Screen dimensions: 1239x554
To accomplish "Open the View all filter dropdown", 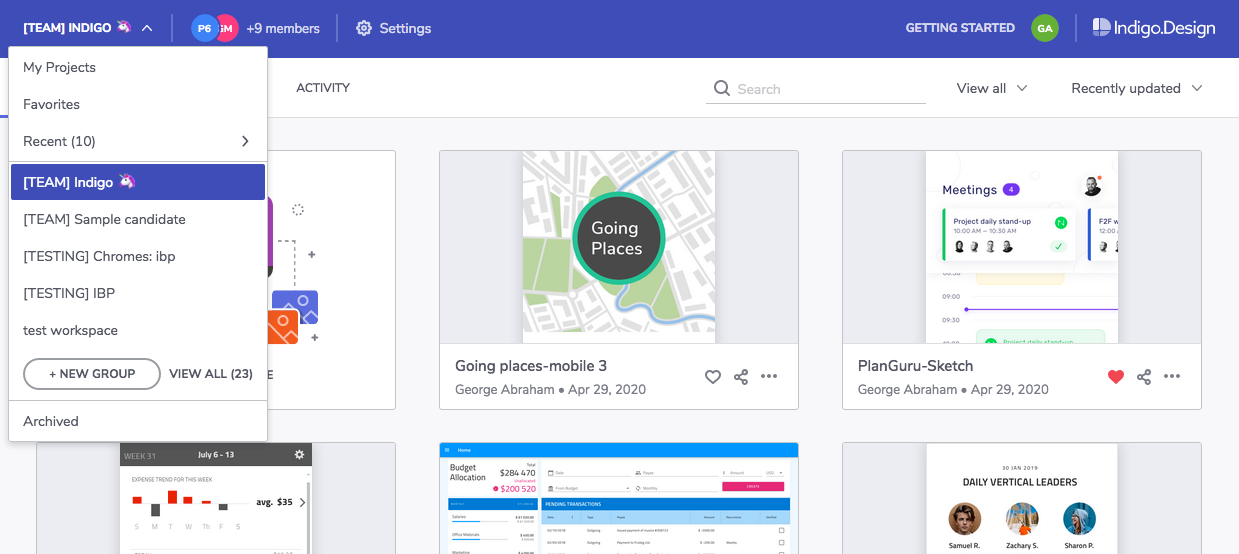I will (x=992, y=88).
